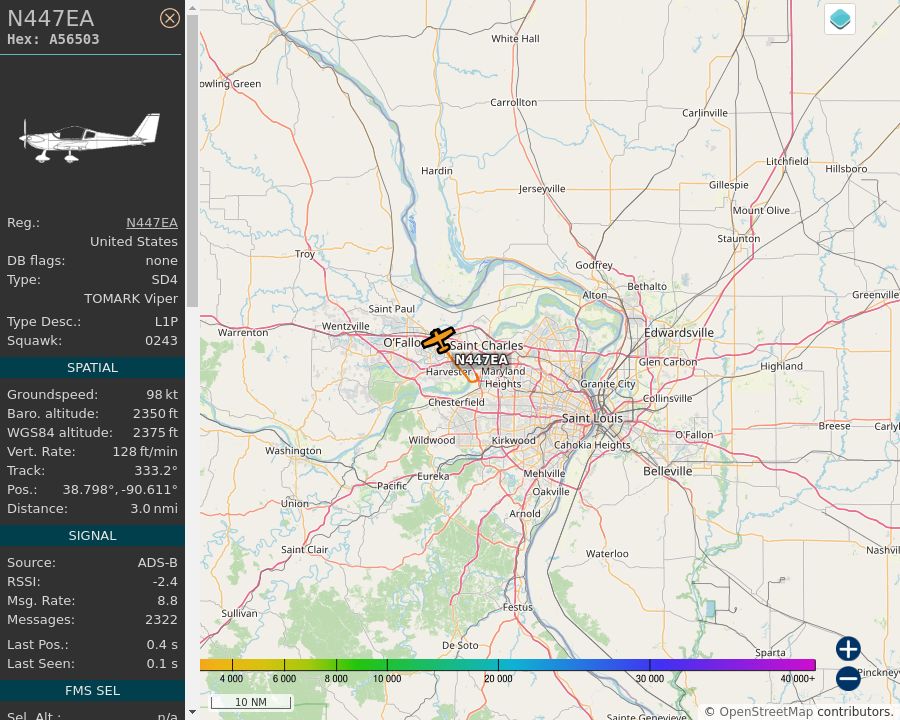Click the Waterloo label on the map
This screenshot has height=720, width=900.
607,553
